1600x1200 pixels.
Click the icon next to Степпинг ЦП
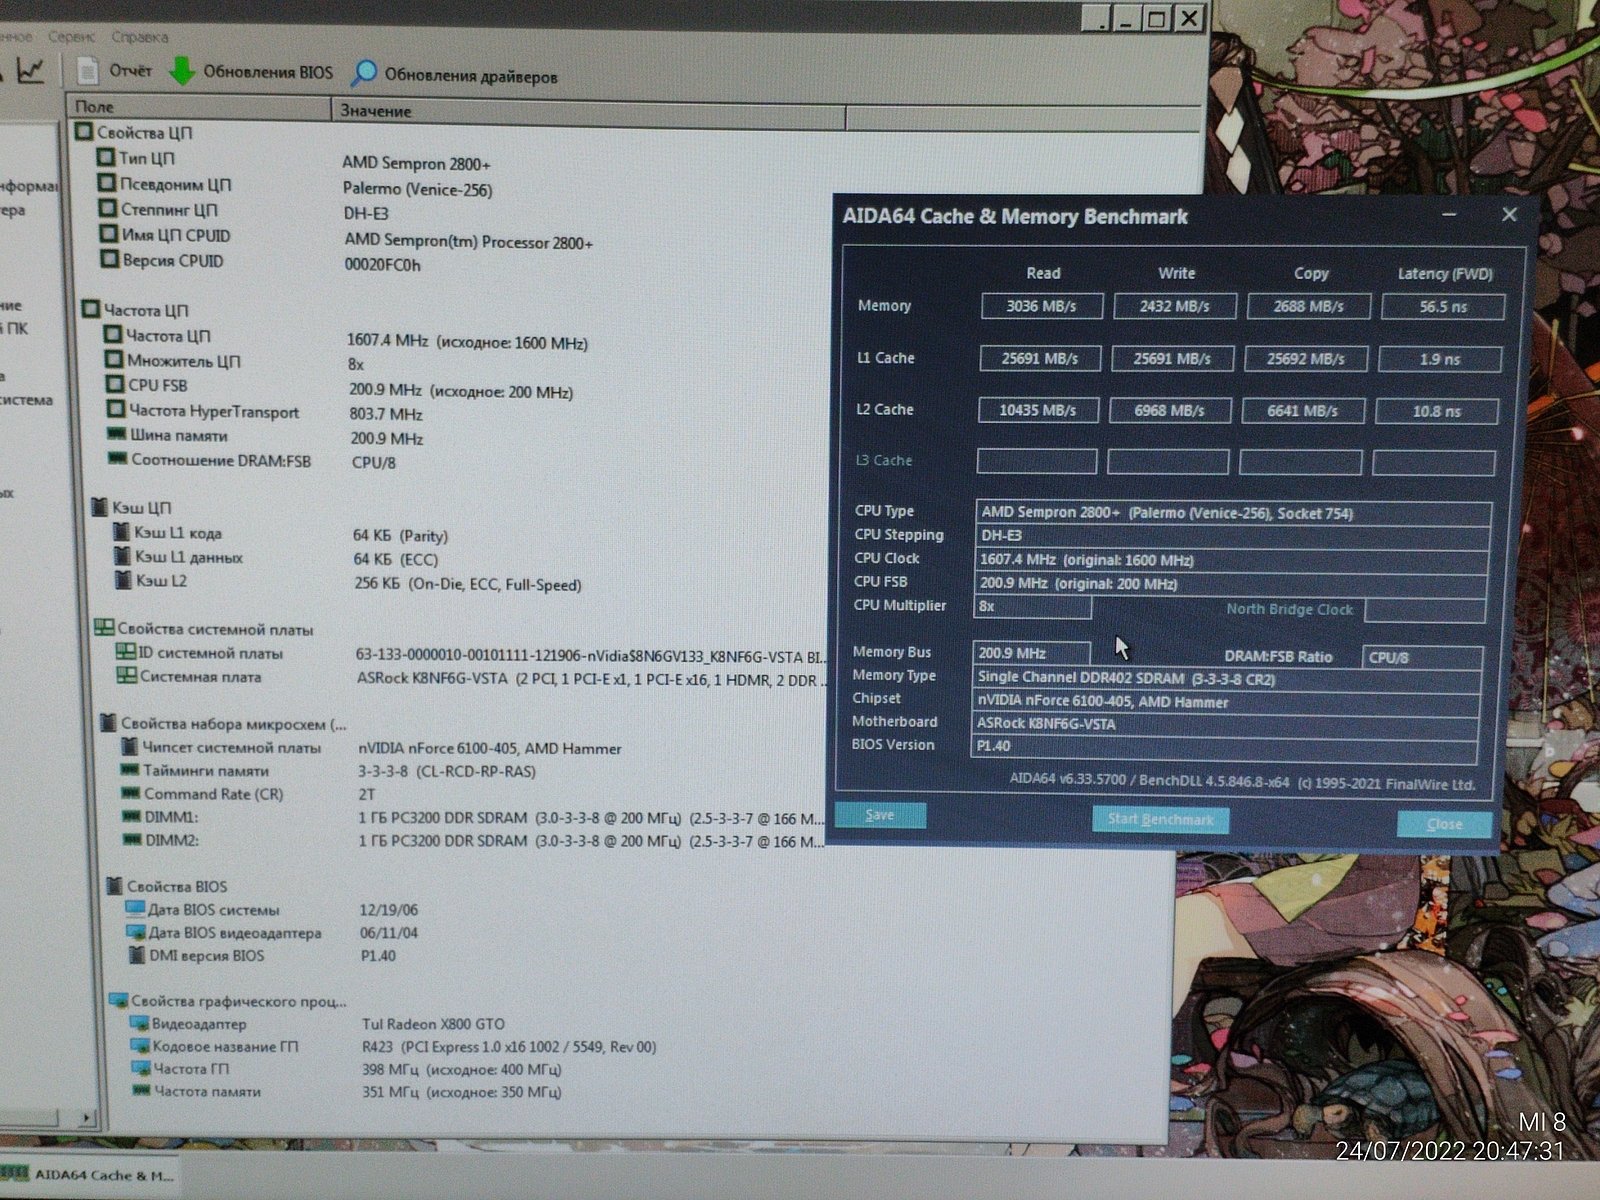108,209
